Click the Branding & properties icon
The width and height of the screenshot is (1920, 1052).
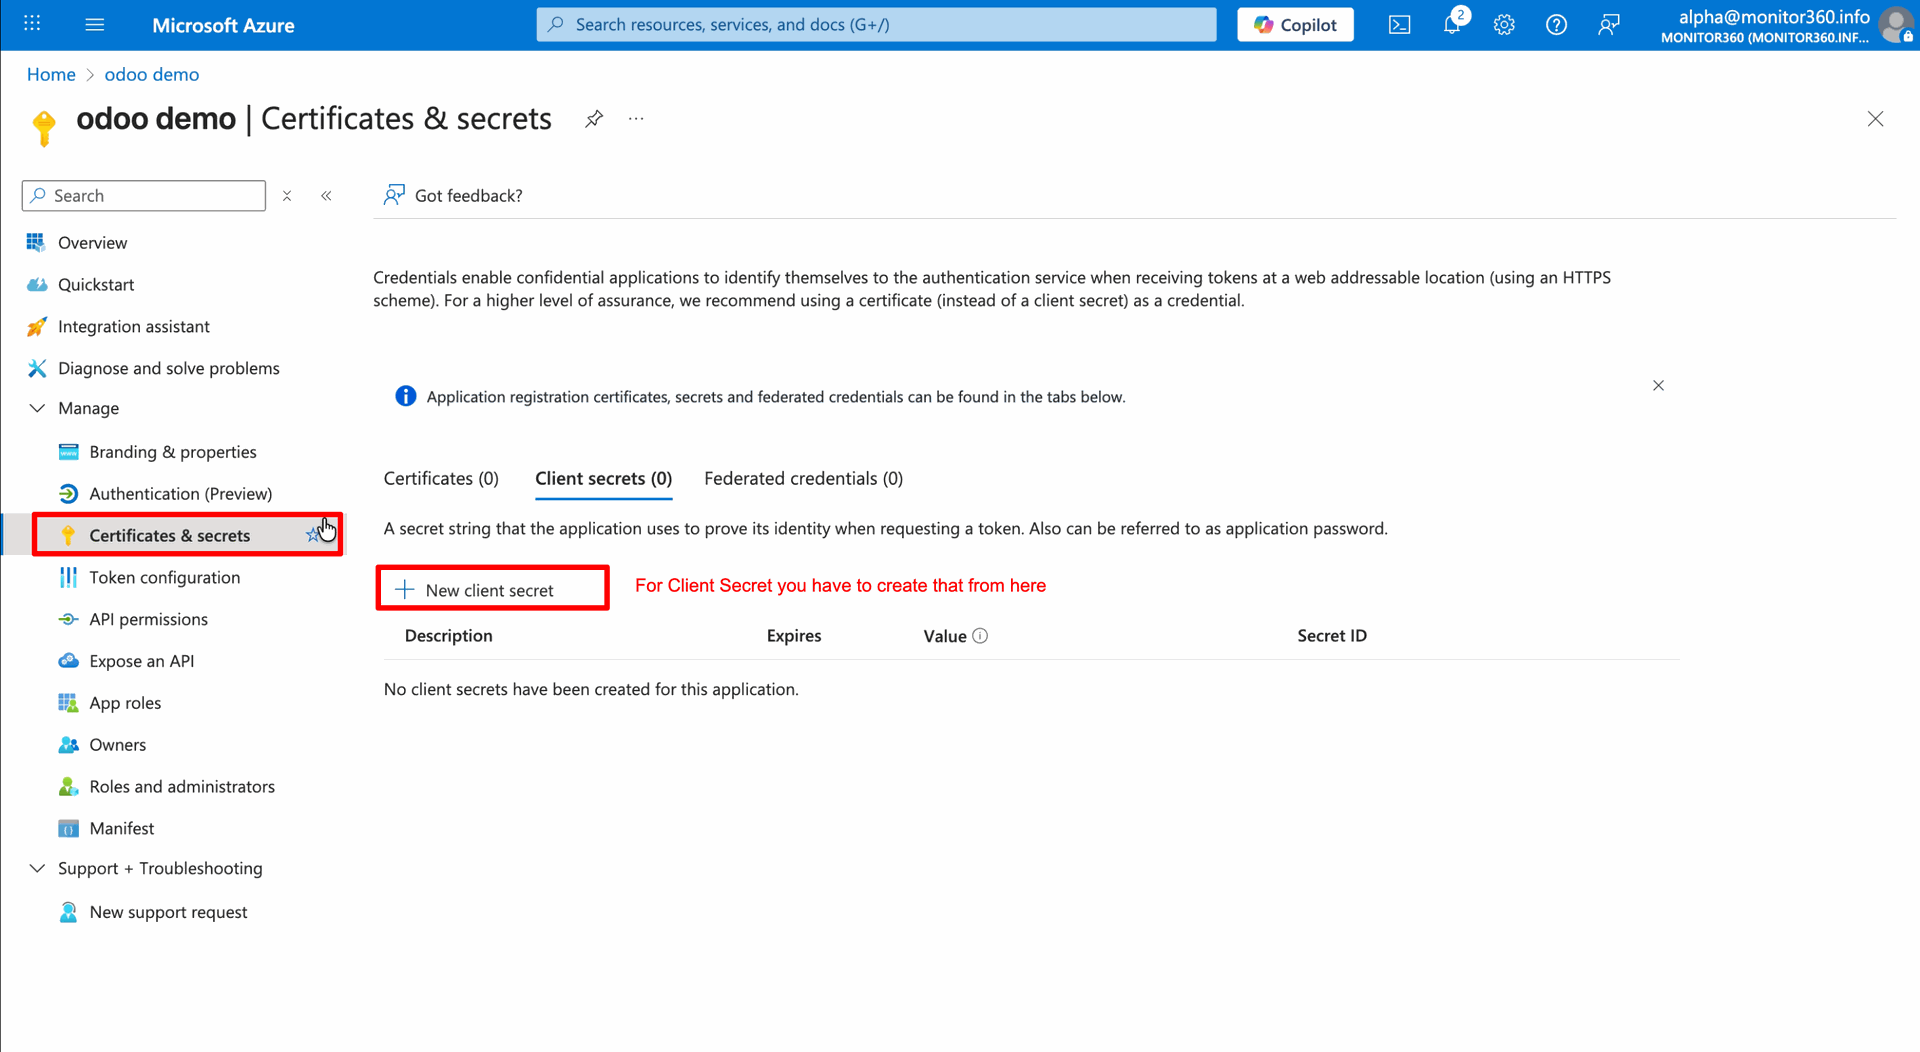68,452
